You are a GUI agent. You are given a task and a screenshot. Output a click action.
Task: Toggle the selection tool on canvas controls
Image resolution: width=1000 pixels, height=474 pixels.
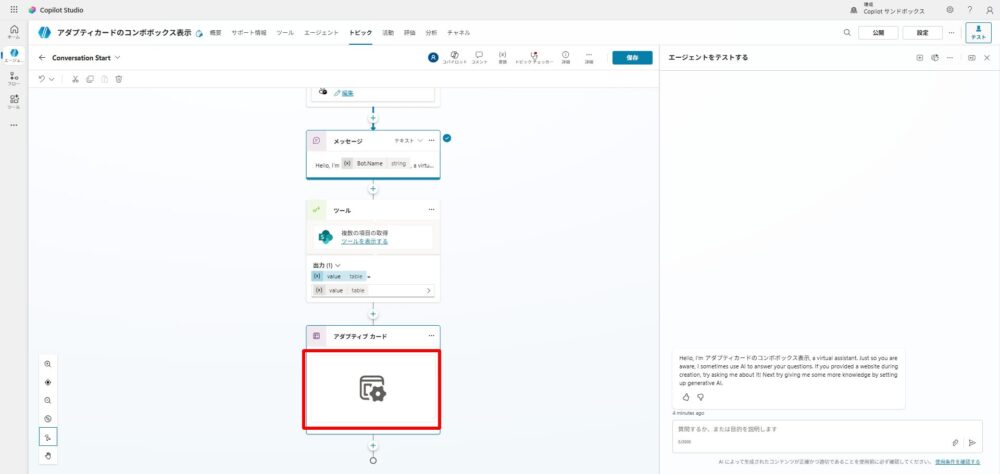(47, 437)
